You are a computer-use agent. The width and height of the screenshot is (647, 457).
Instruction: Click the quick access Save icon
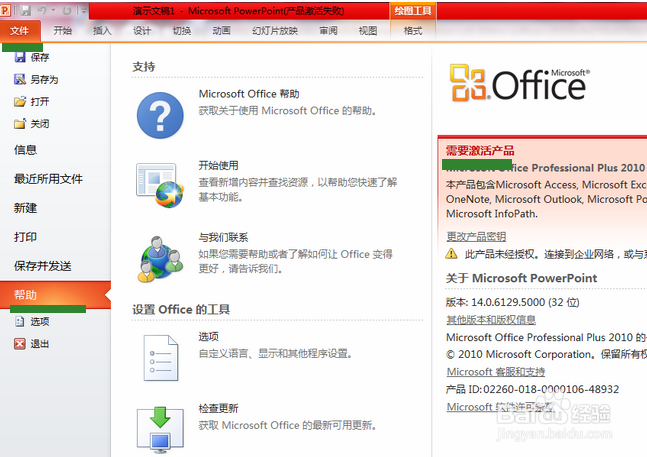point(26,10)
